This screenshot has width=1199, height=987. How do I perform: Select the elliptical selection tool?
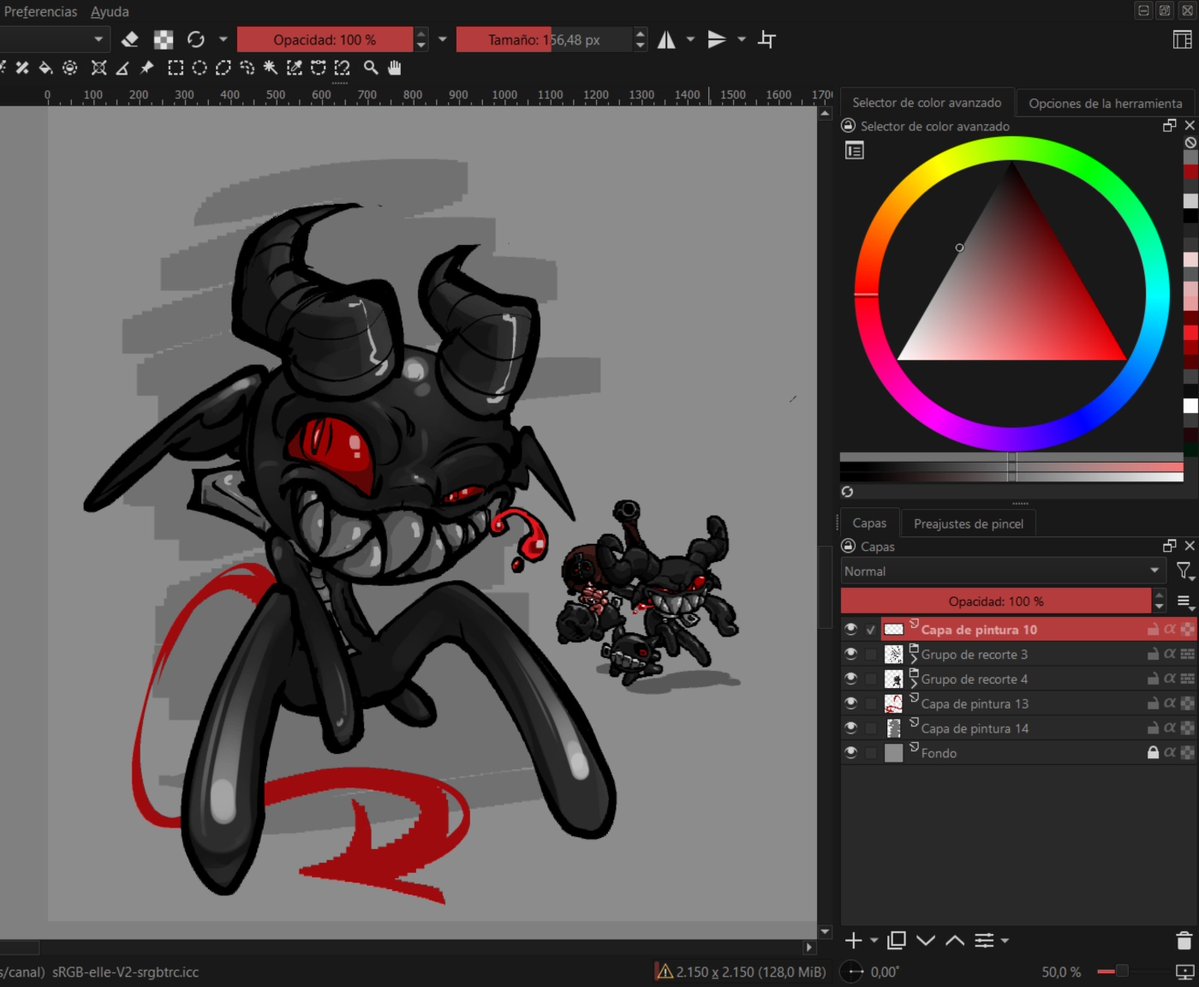pos(200,68)
